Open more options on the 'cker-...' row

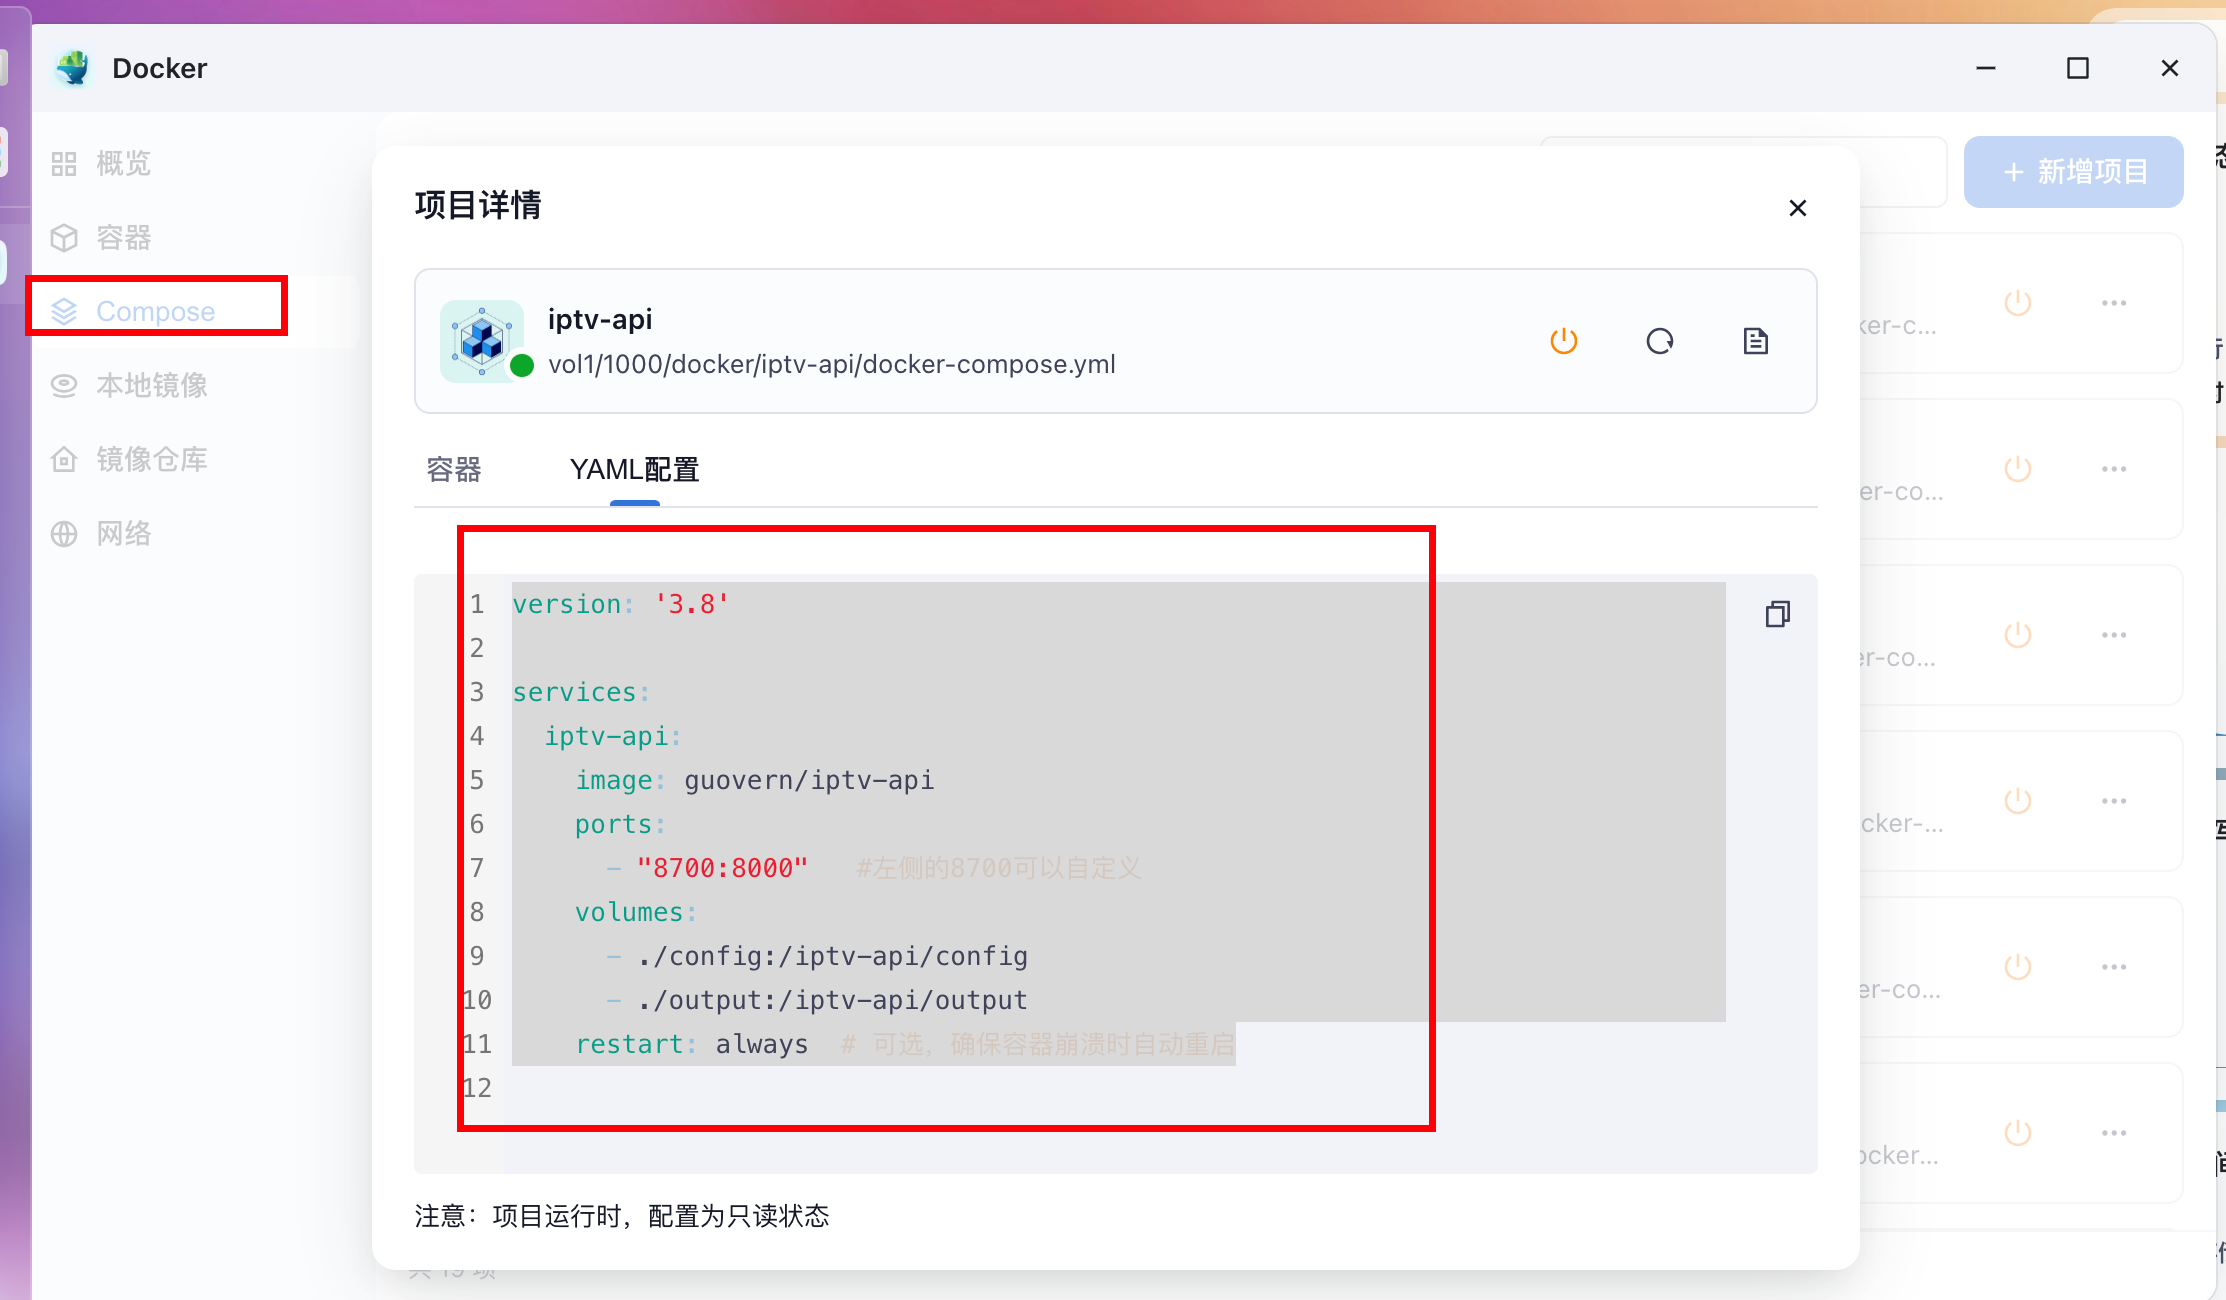2114,801
